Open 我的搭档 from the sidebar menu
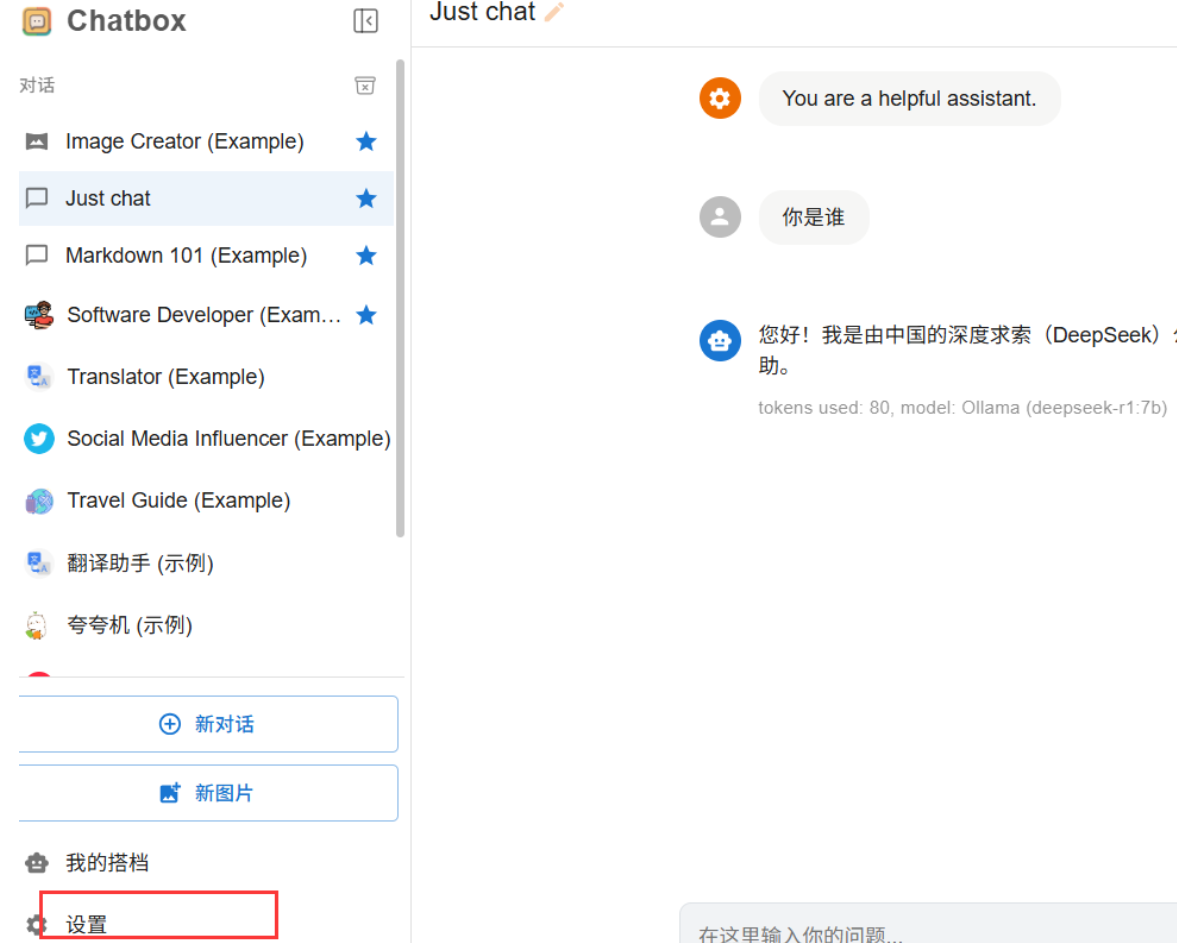 [x=107, y=862]
